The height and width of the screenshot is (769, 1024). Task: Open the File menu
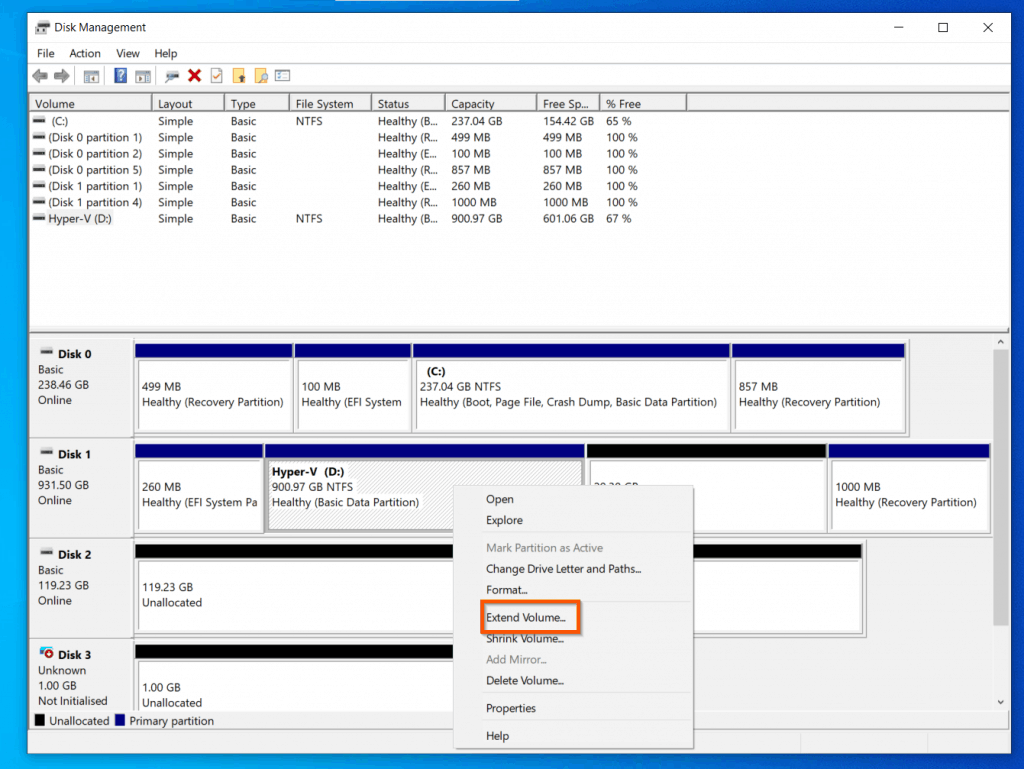point(46,54)
